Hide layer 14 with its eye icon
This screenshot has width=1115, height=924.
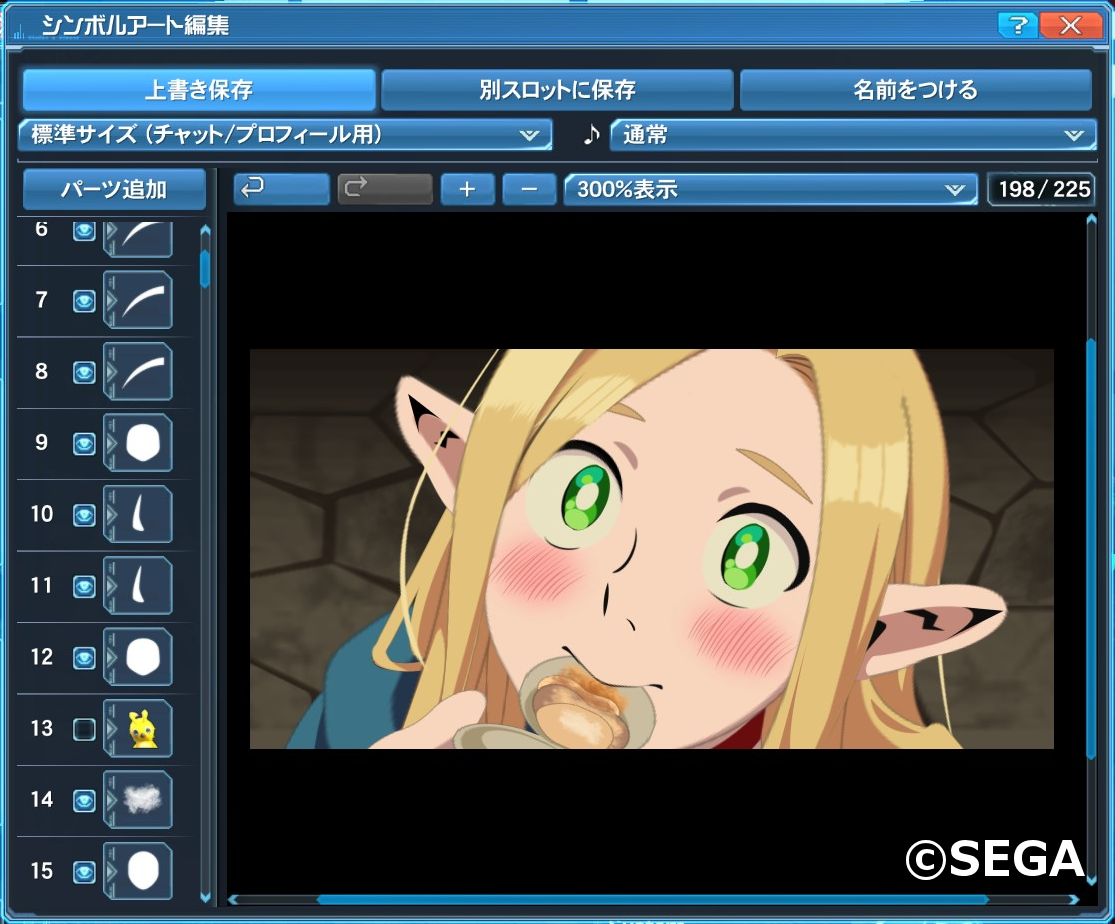84,800
